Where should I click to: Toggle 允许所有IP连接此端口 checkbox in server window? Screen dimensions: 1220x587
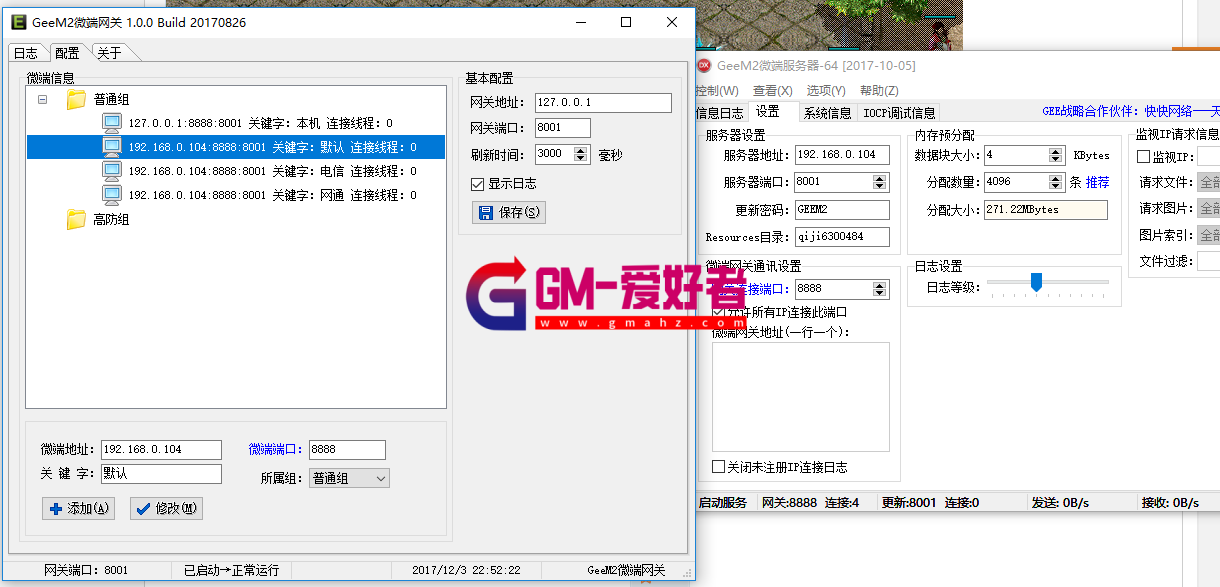(x=719, y=312)
